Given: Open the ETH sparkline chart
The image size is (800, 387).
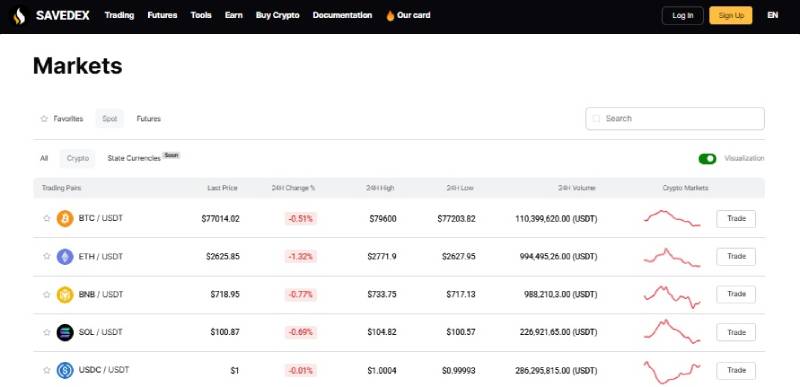Looking at the screenshot, I should pos(672,256).
